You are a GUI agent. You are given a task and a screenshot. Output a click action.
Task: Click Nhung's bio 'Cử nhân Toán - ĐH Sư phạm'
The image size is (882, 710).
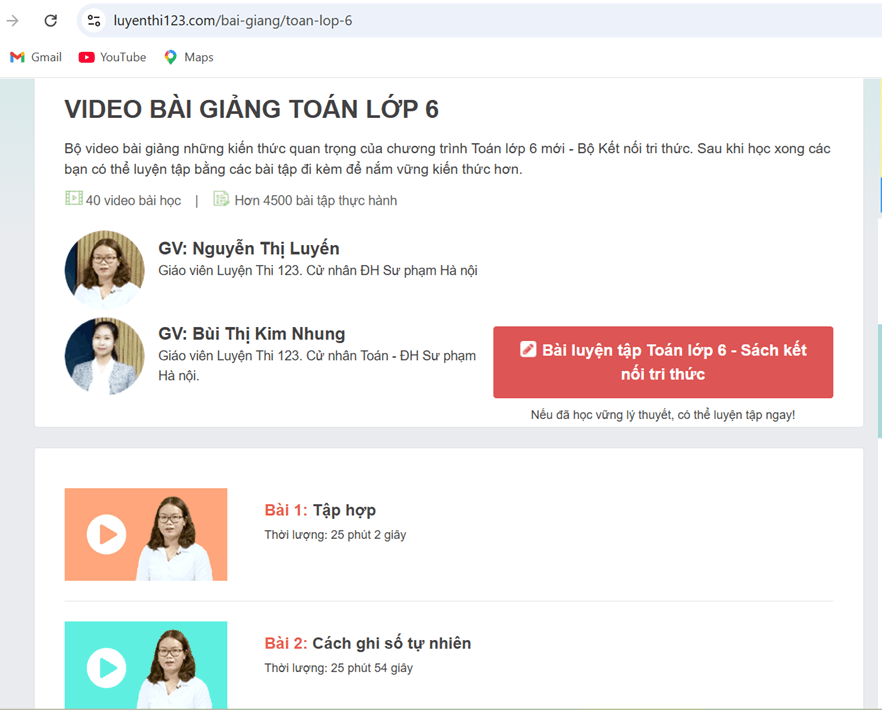(x=391, y=356)
